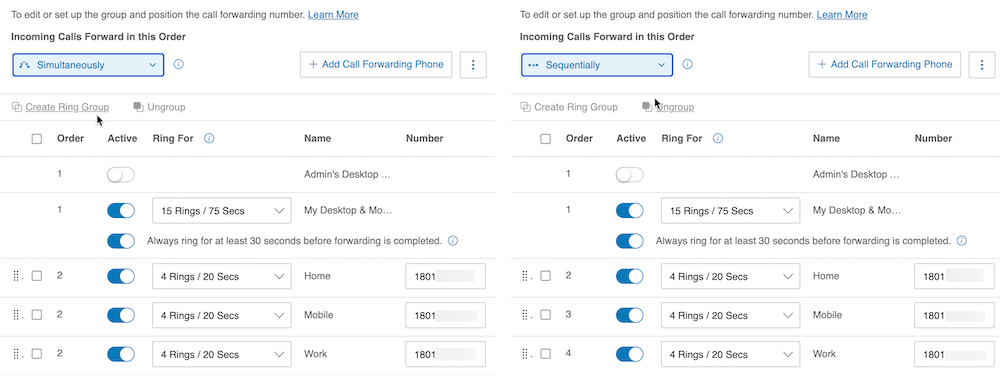Screen dimensions: 1000x379
Task: Grab drag handle of Work row, right panel
Action: point(526,353)
